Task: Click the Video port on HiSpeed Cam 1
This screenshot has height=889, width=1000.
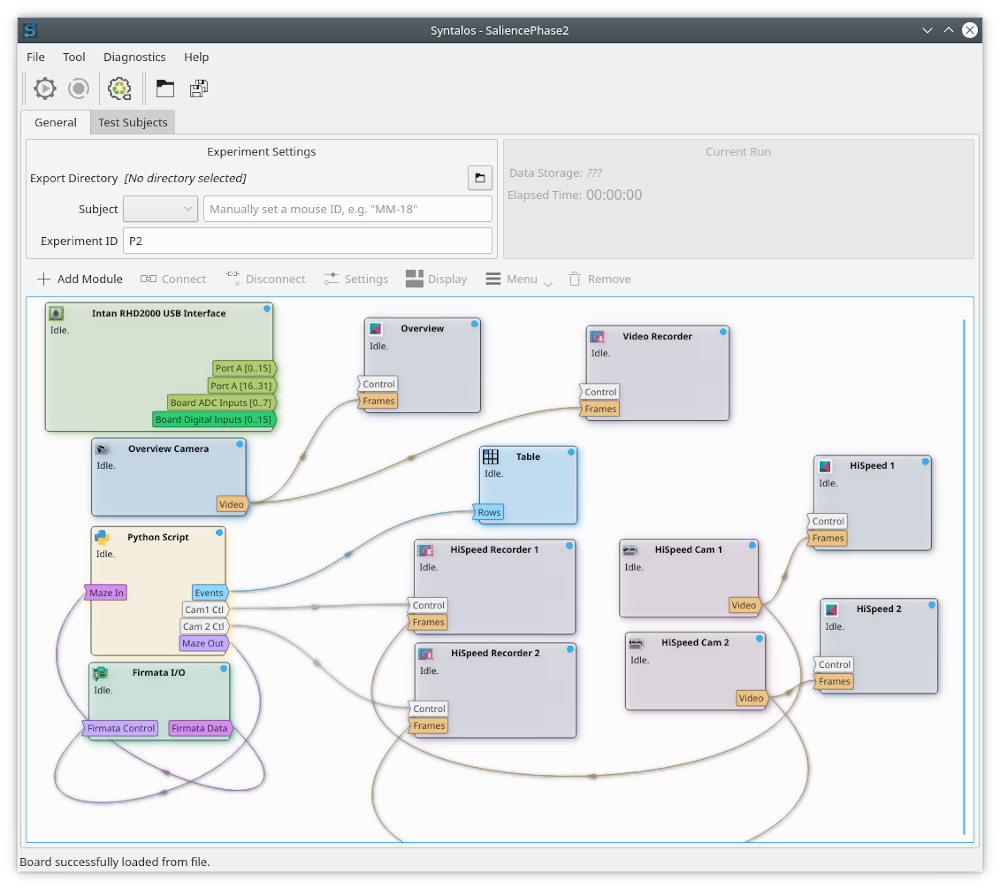Action: click(744, 605)
